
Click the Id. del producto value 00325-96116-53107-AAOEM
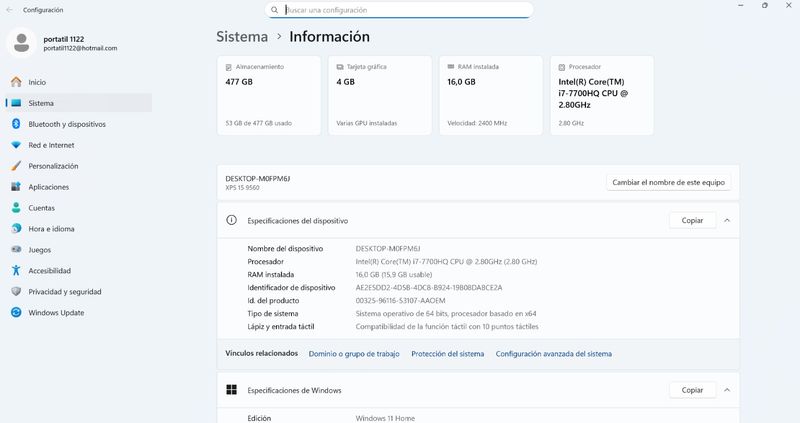click(401, 301)
